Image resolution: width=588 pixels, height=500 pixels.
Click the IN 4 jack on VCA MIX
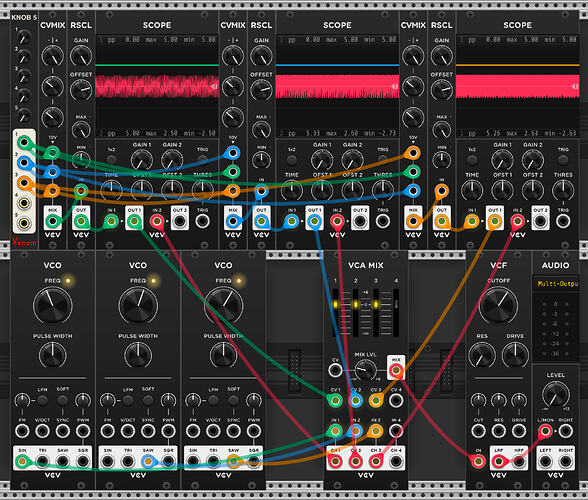(x=396, y=431)
